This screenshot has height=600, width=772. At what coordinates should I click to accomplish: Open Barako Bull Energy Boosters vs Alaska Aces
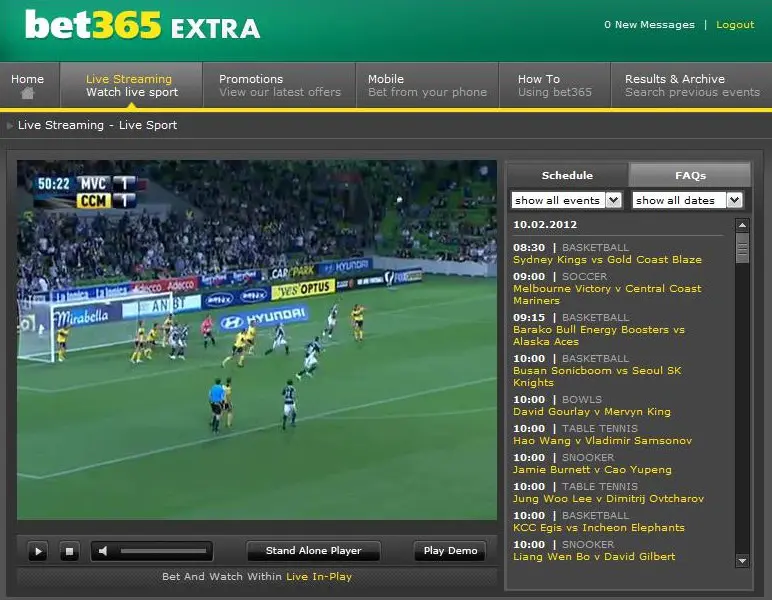(x=599, y=335)
